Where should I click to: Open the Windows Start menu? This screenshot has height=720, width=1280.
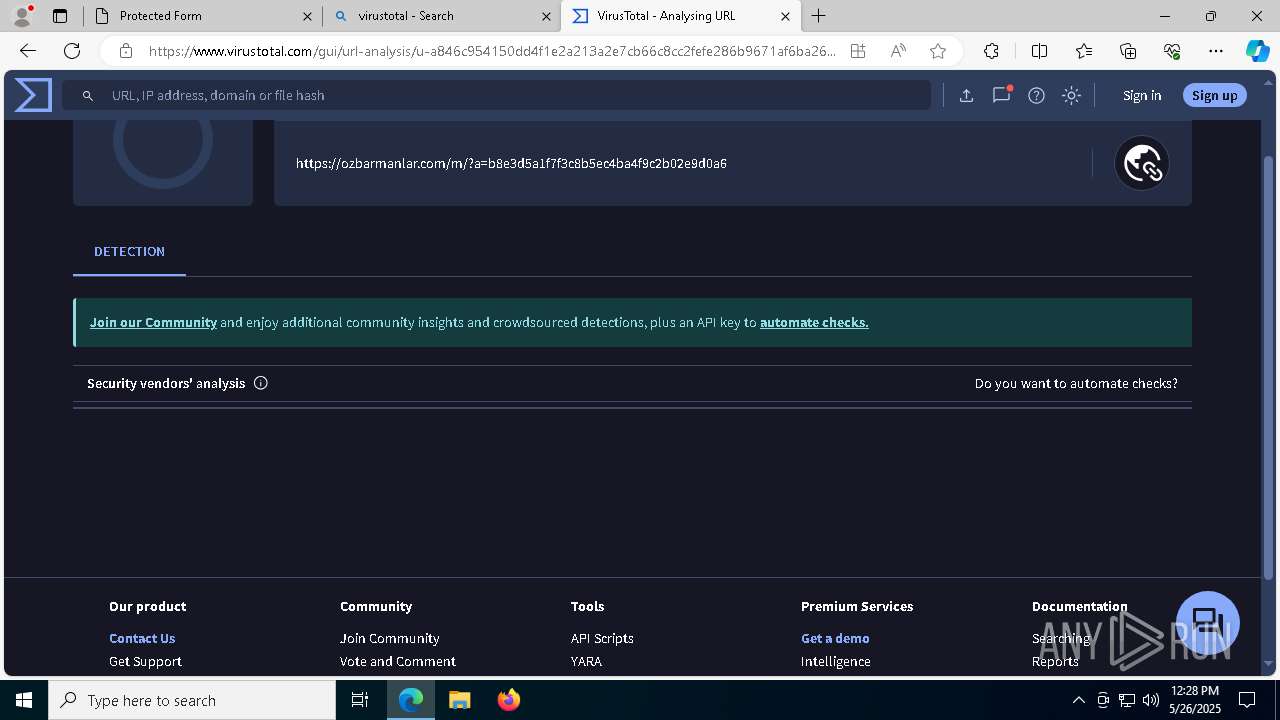24,700
